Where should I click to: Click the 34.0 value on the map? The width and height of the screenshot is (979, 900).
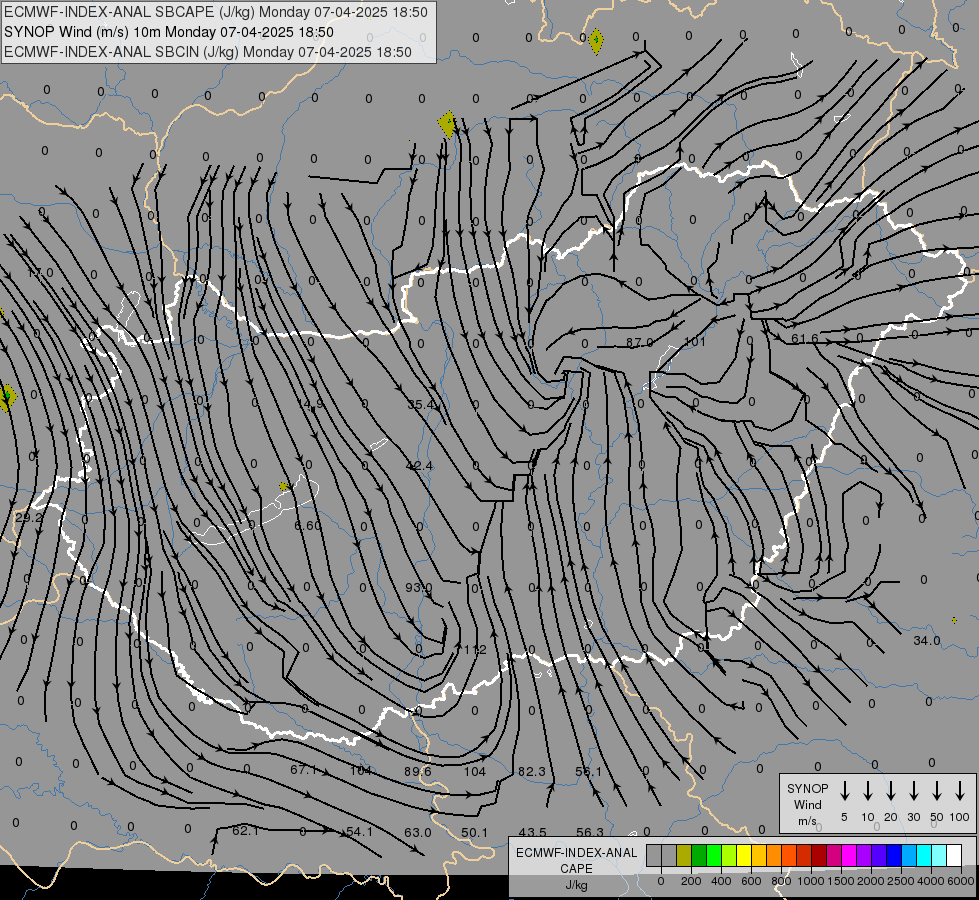(x=927, y=641)
